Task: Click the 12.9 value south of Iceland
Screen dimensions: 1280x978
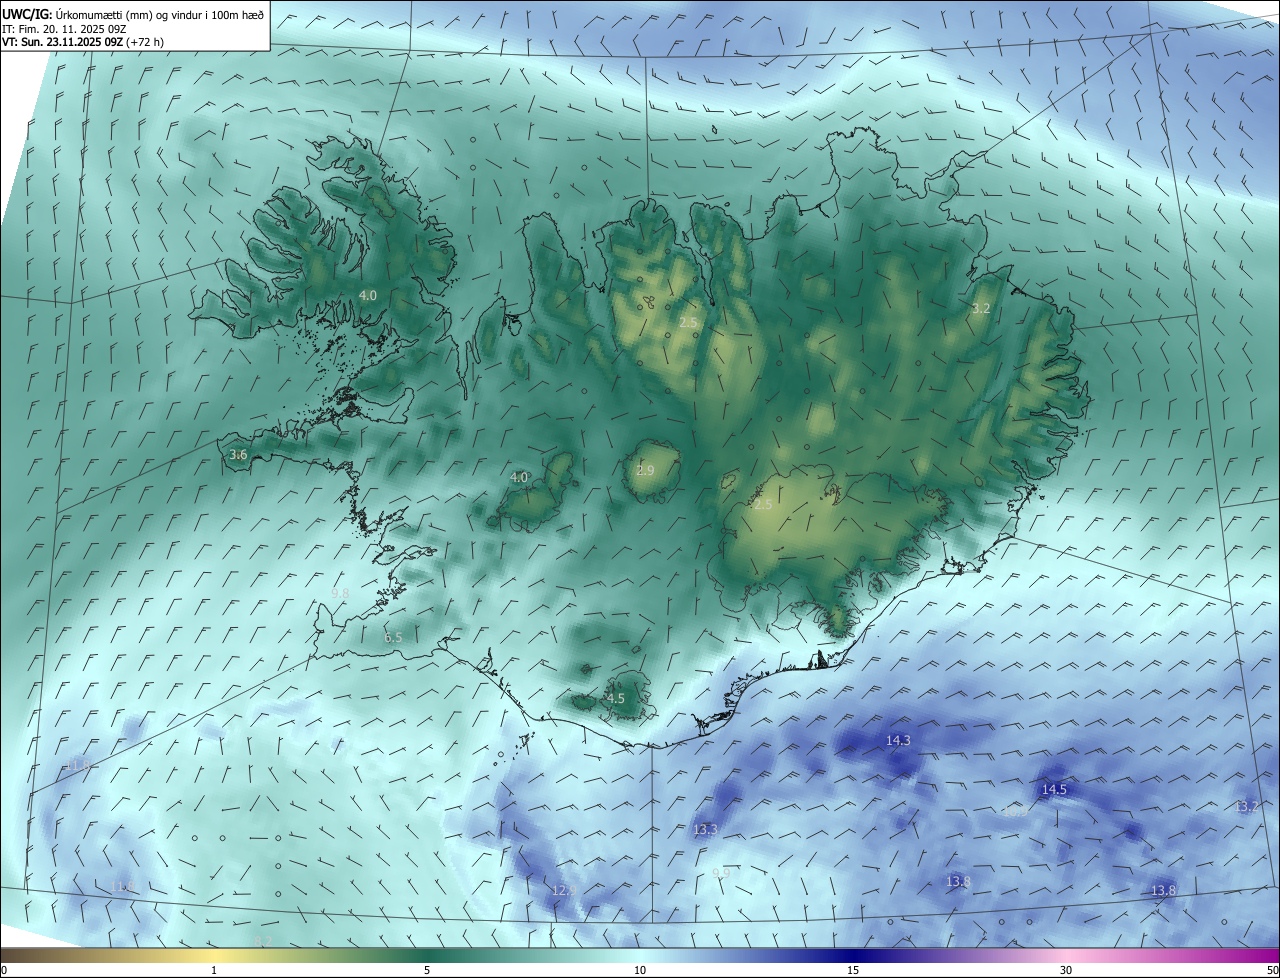Action: (x=564, y=890)
